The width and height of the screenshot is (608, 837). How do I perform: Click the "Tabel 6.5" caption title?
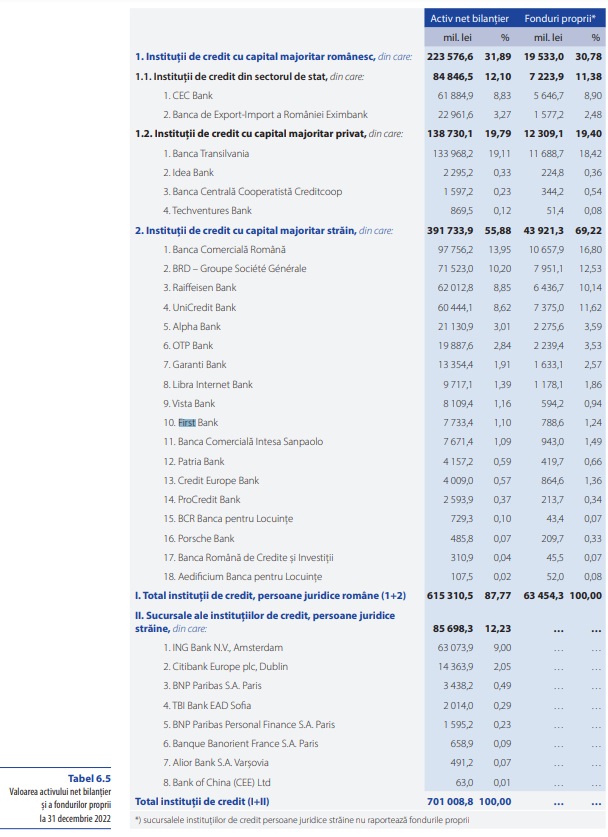click(88, 777)
